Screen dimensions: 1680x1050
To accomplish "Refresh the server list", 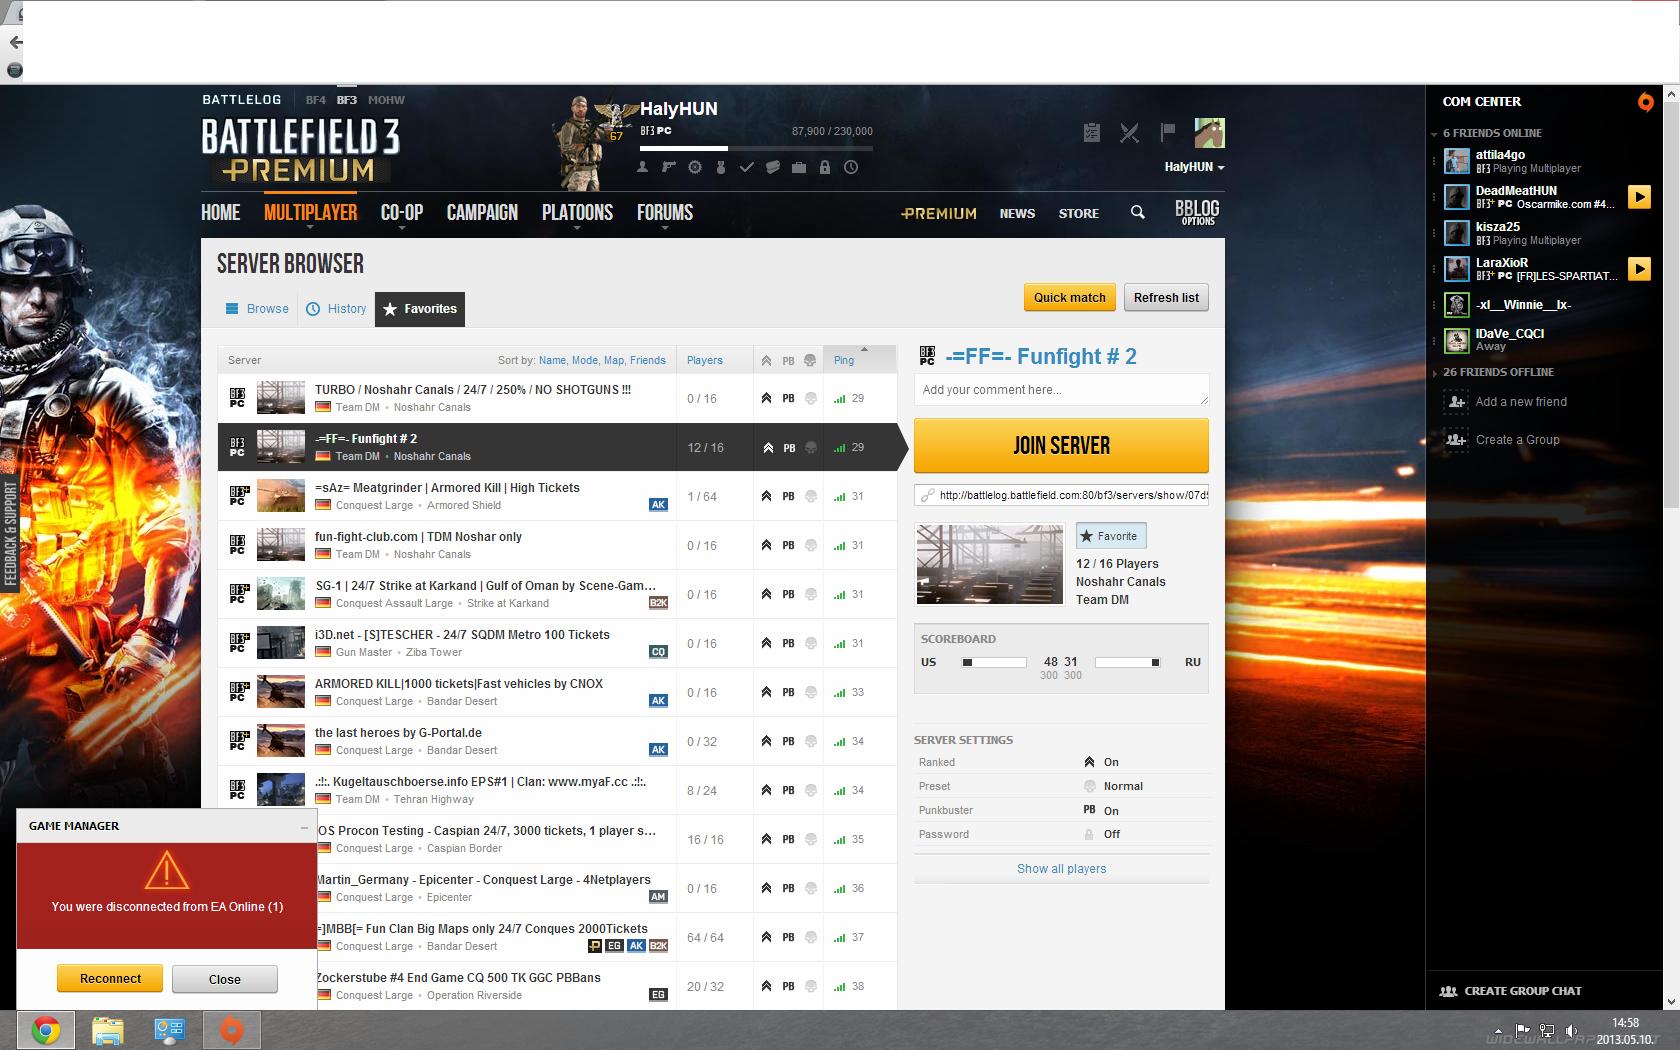I will pyautogui.click(x=1166, y=297).
